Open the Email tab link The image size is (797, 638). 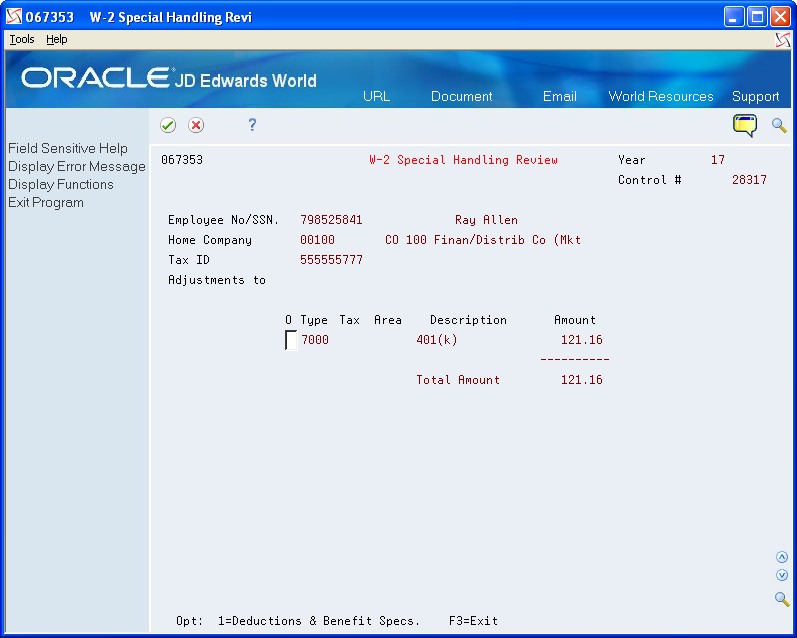tap(560, 96)
